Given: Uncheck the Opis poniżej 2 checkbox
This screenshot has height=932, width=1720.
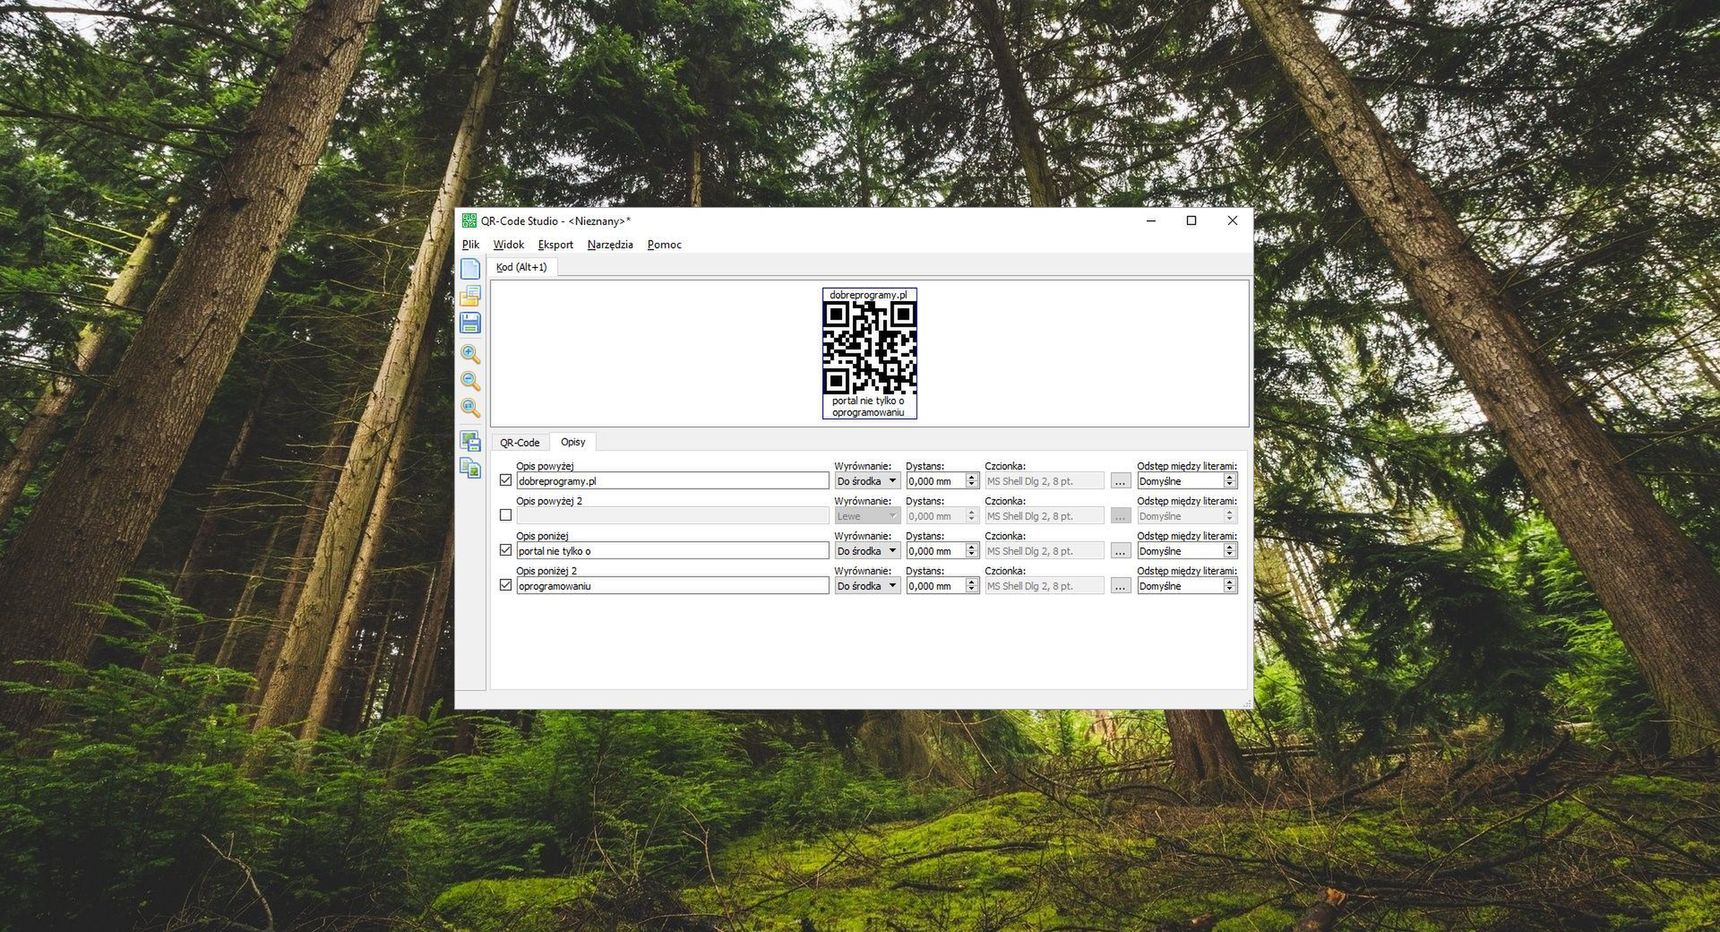Looking at the screenshot, I should tap(506, 586).
